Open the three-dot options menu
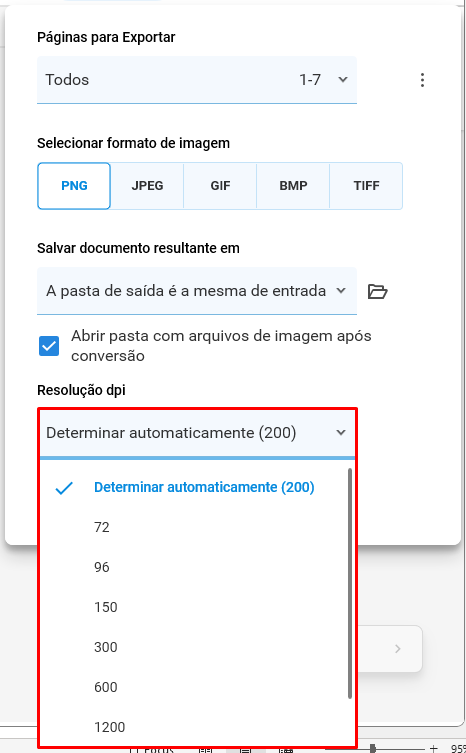466x753 pixels. coord(422,80)
